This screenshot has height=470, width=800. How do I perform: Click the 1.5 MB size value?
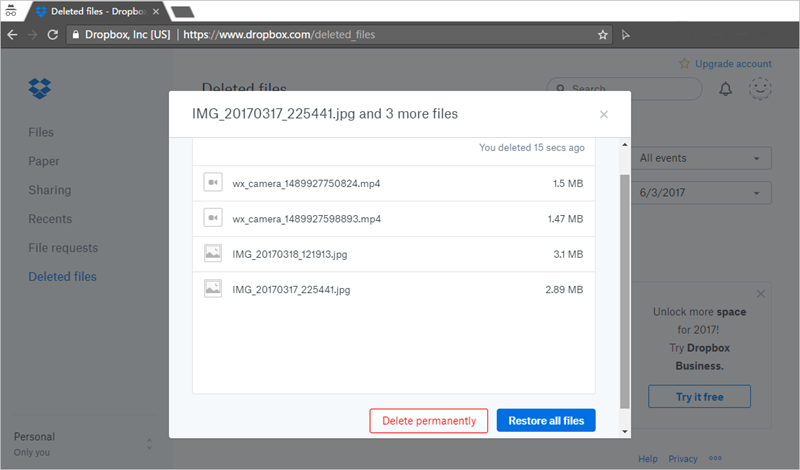(568, 183)
